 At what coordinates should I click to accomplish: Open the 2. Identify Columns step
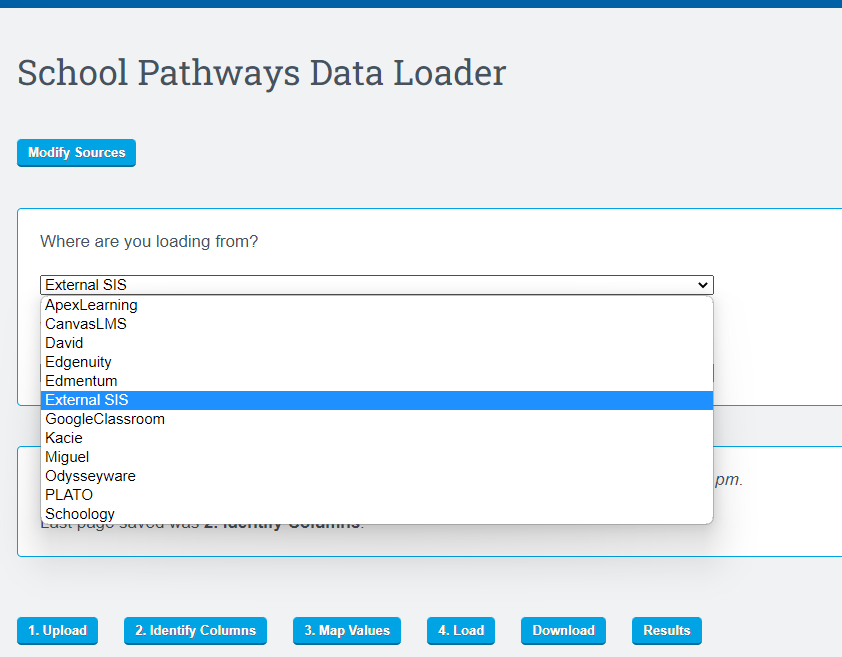tap(195, 631)
